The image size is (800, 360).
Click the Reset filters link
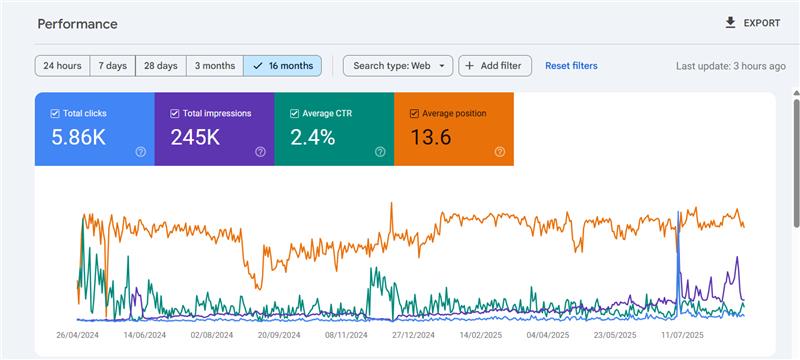pos(571,66)
